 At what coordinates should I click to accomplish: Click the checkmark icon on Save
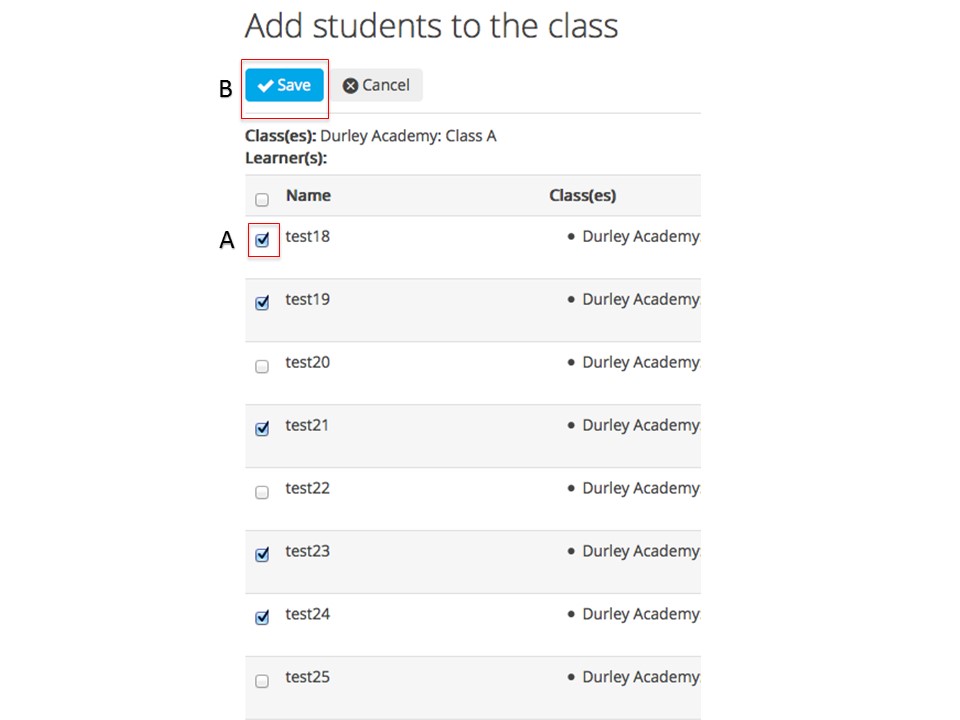[x=265, y=86]
